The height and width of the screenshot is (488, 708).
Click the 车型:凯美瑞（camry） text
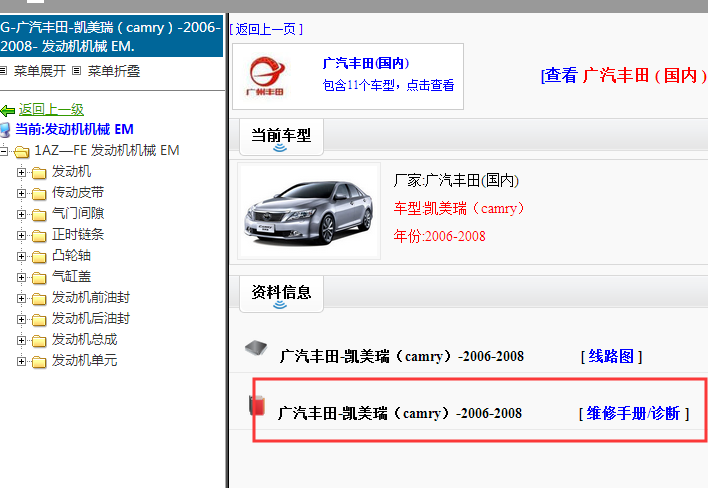pyautogui.click(x=459, y=208)
